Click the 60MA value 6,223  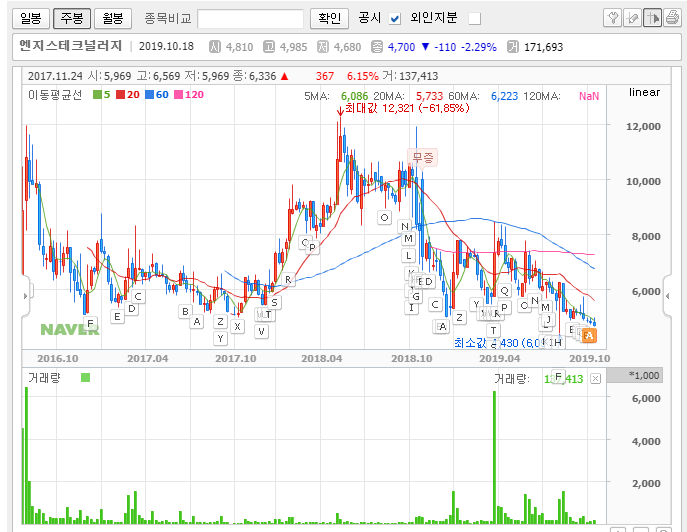(x=504, y=96)
